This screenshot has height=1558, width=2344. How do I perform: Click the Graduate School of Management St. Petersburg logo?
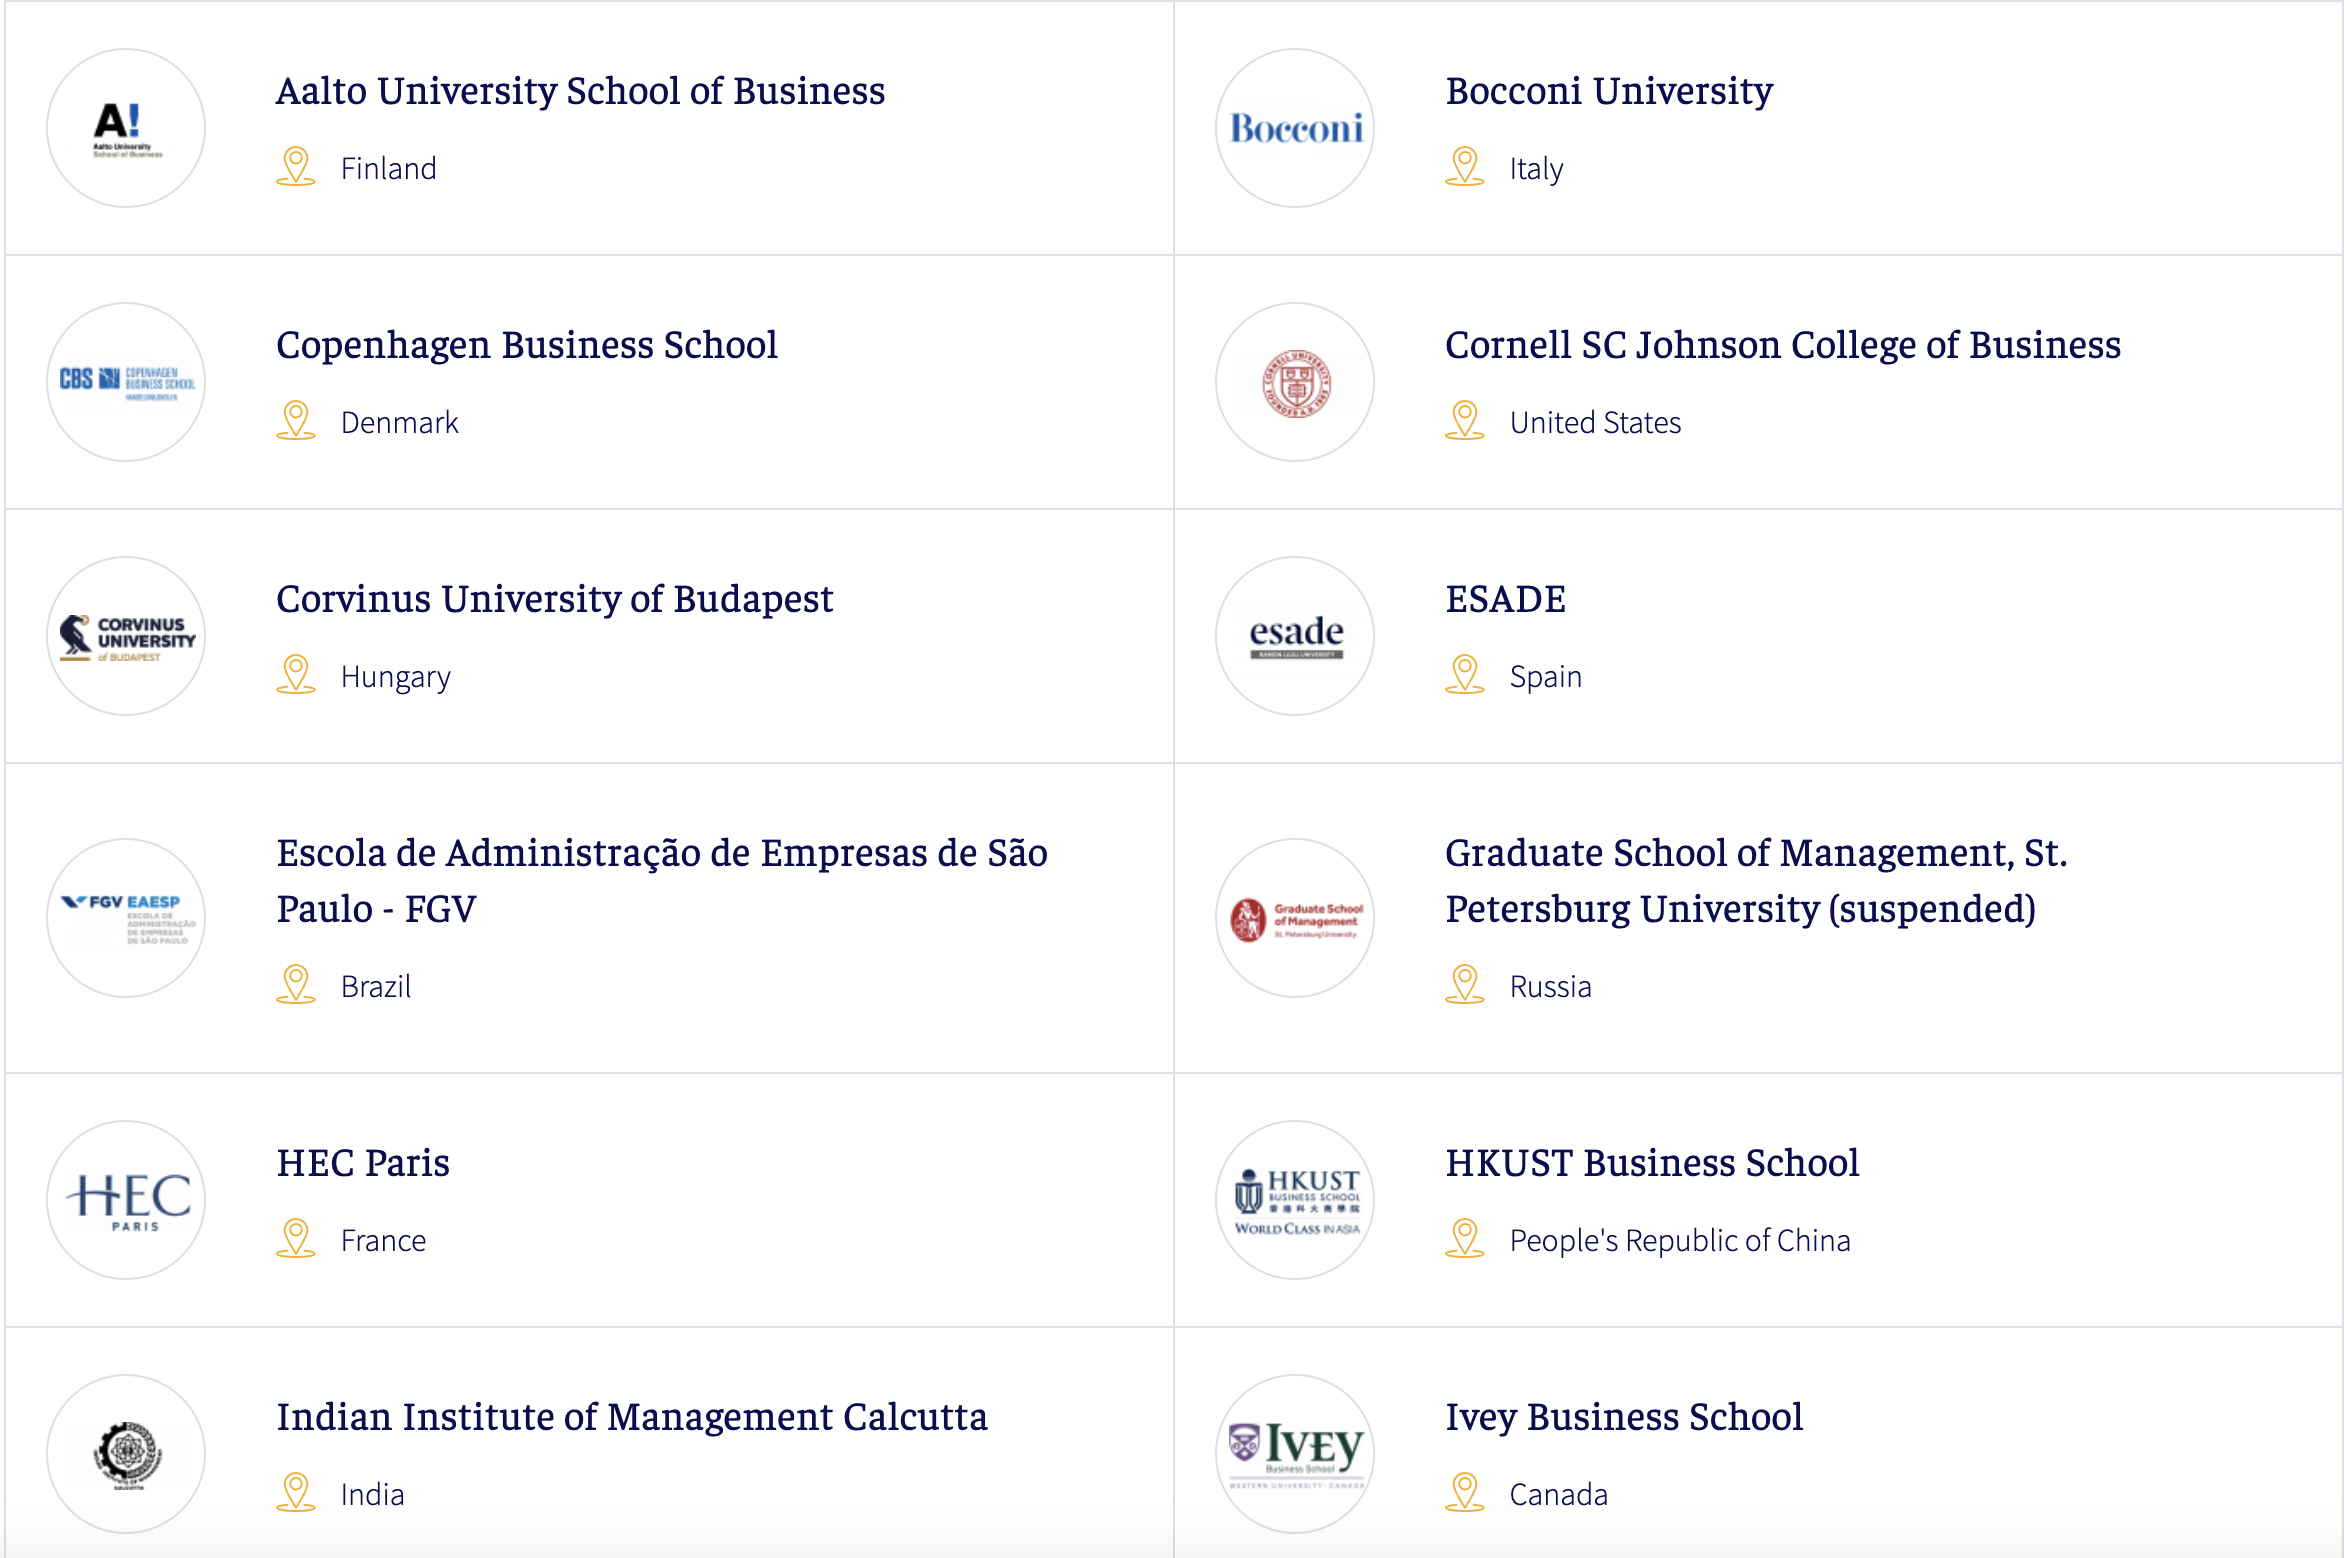click(x=1294, y=917)
